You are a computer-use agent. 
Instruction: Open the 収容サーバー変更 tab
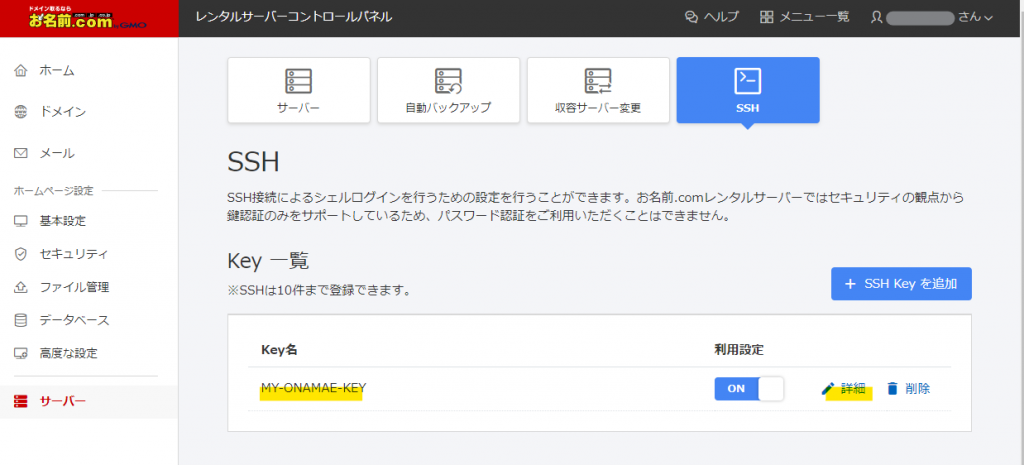pos(597,90)
